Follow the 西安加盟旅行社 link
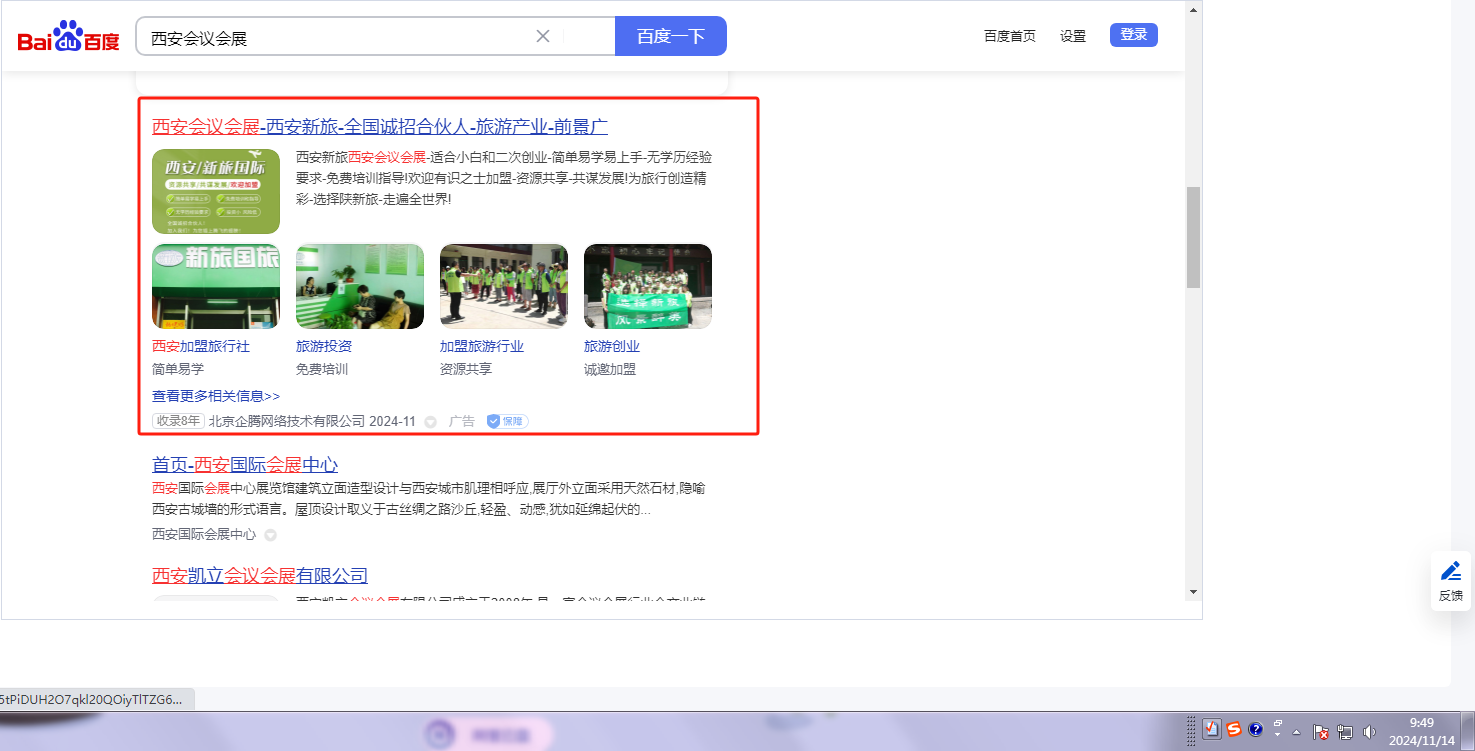Image resolution: width=1475 pixels, height=751 pixels. click(x=201, y=346)
